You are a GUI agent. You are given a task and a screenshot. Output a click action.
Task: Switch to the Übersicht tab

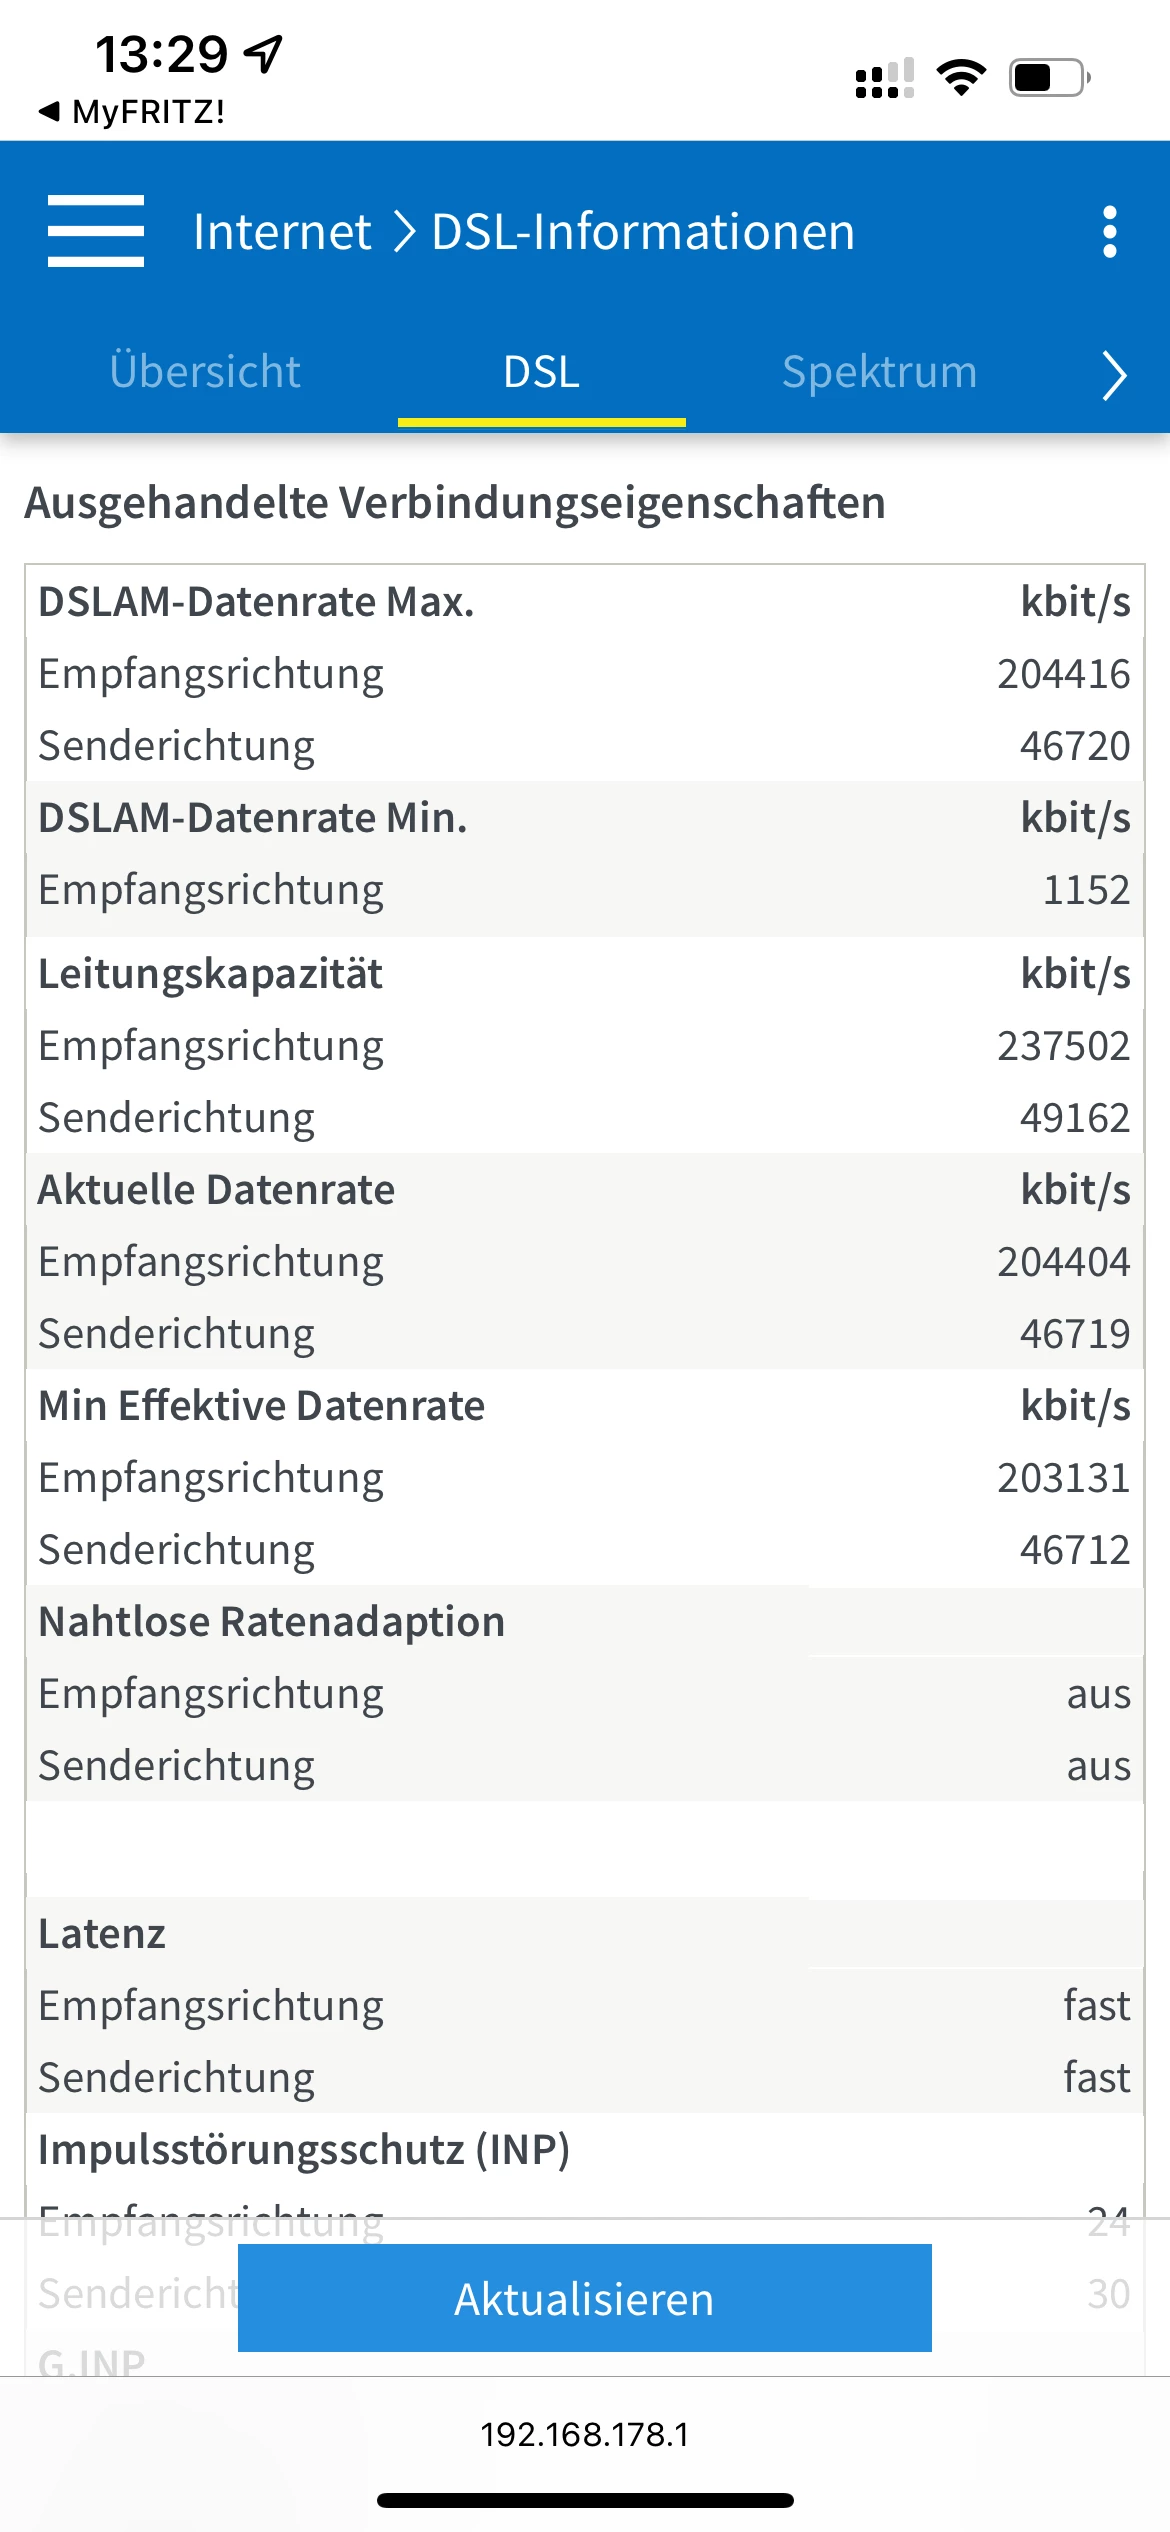point(205,371)
